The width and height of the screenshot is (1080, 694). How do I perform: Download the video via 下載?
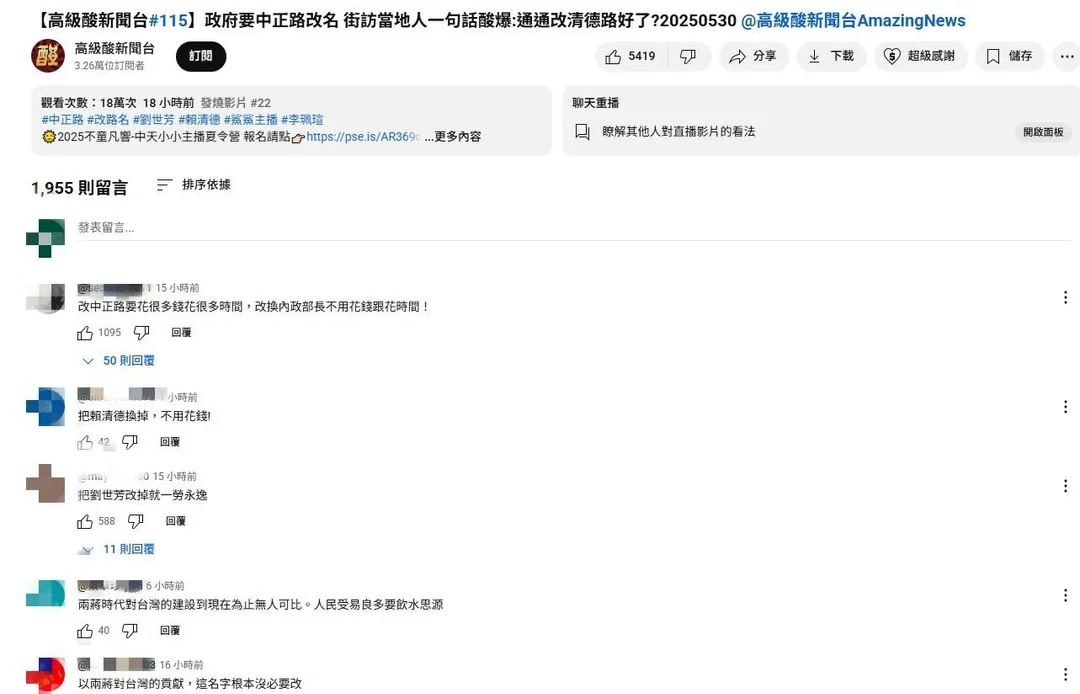point(831,56)
